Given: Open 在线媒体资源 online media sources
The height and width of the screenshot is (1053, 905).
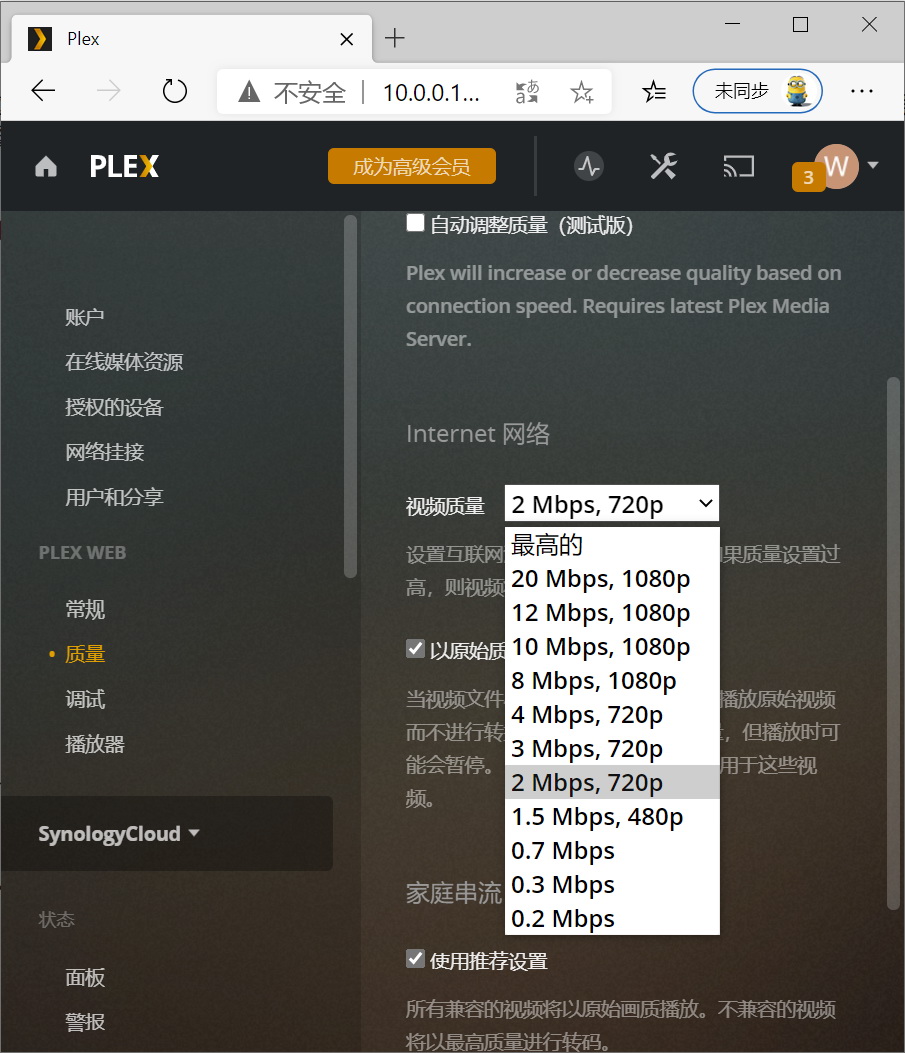Looking at the screenshot, I should pyautogui.click(x=124, y=362).
